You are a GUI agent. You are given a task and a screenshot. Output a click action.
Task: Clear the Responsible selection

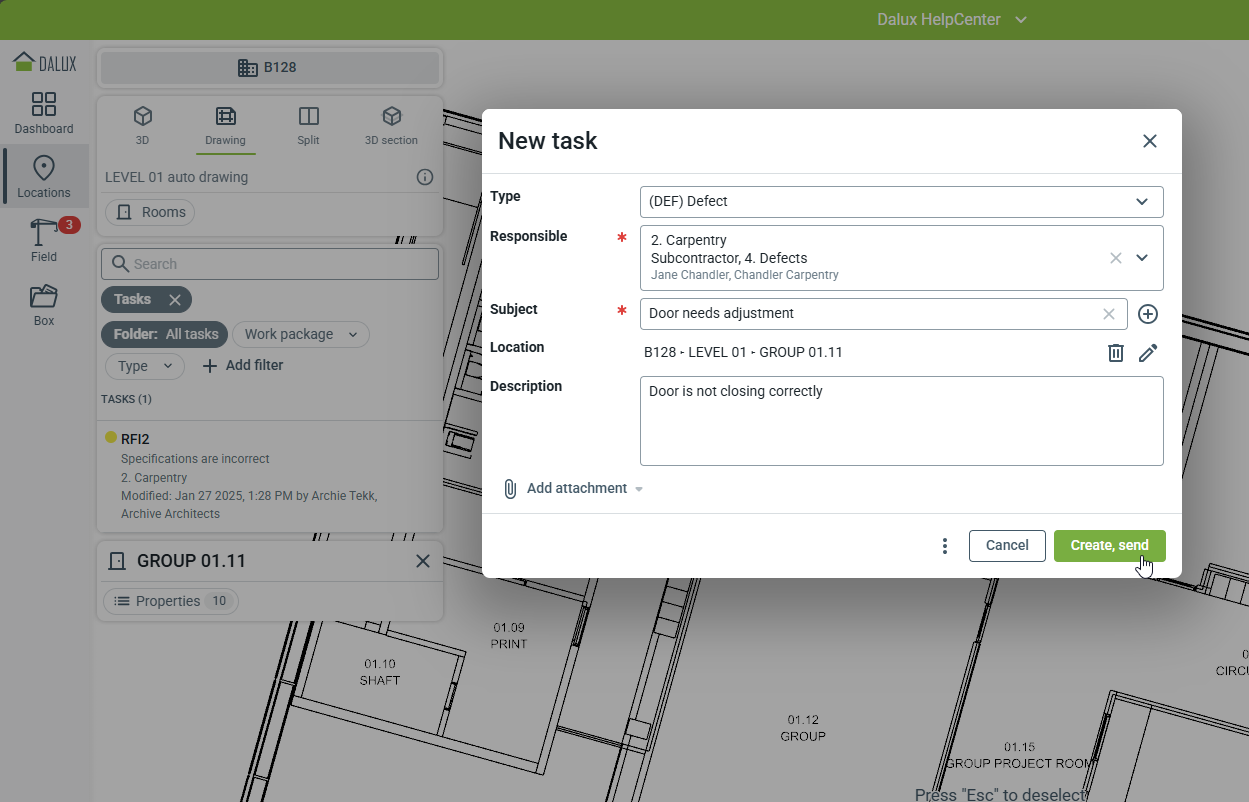[1116, 258]
